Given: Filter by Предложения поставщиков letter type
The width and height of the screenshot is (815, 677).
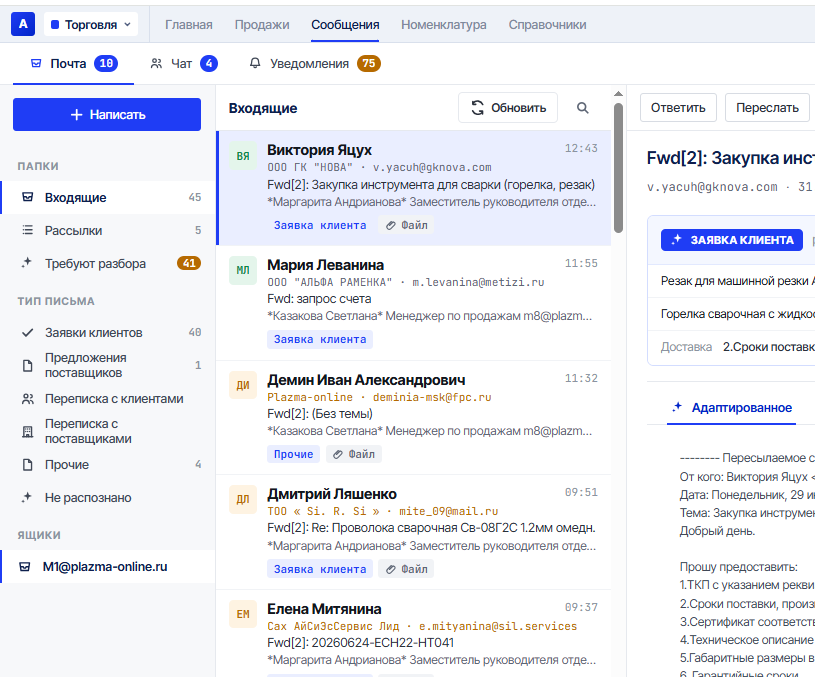Looking at the screenshot, I should [108, 366].
